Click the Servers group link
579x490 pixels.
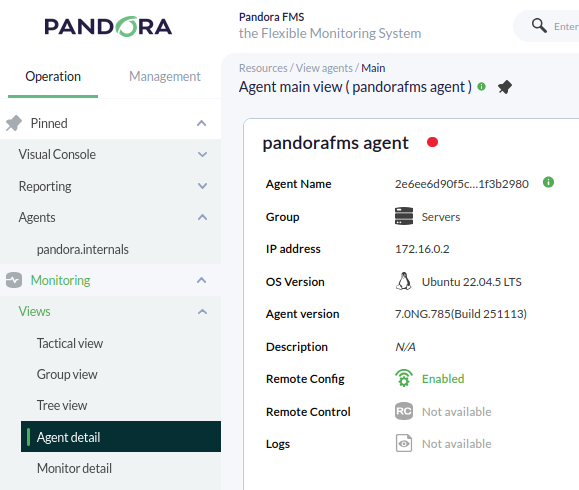click(x=441, y=217)
